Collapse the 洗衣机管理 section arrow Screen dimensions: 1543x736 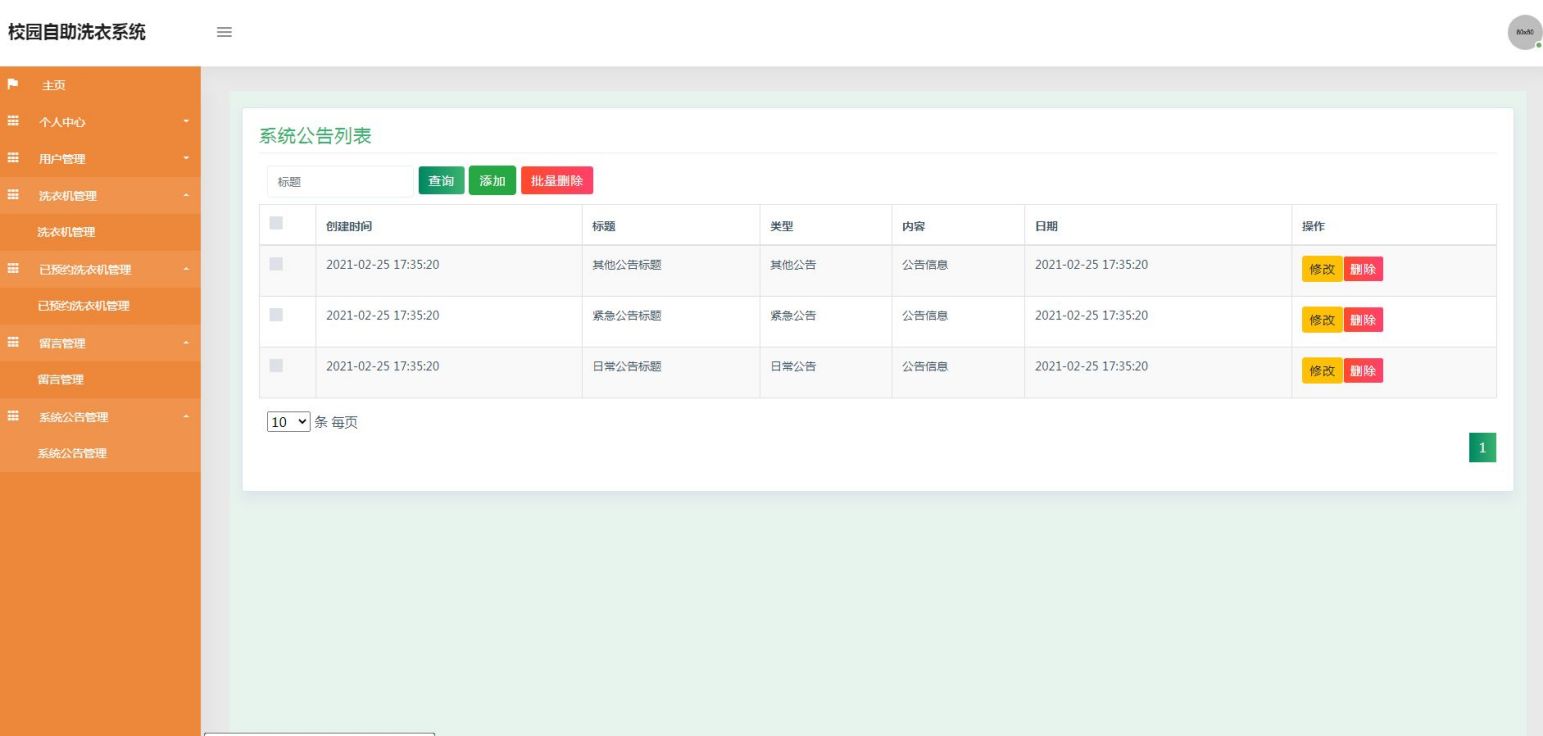[185, 195]
